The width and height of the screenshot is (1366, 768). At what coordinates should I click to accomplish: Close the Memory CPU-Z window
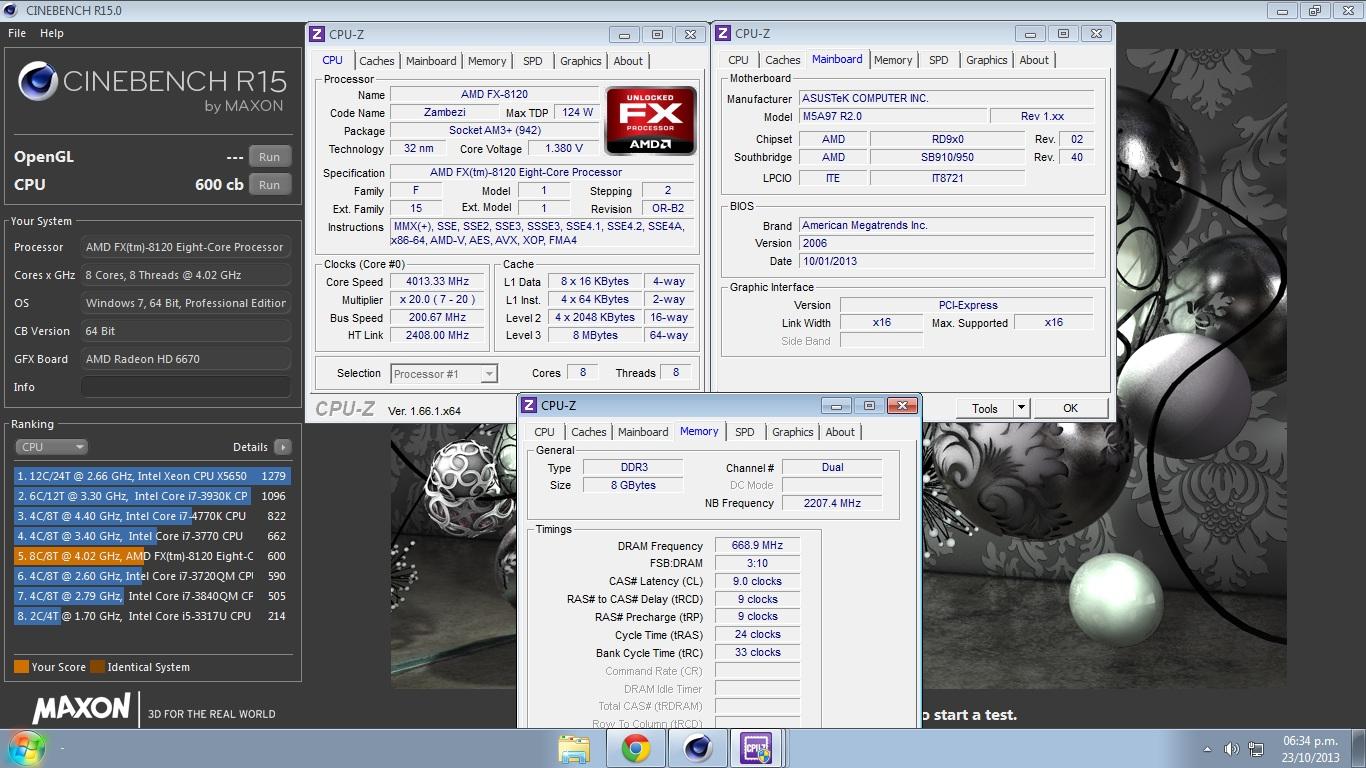[x=902, y=405]
